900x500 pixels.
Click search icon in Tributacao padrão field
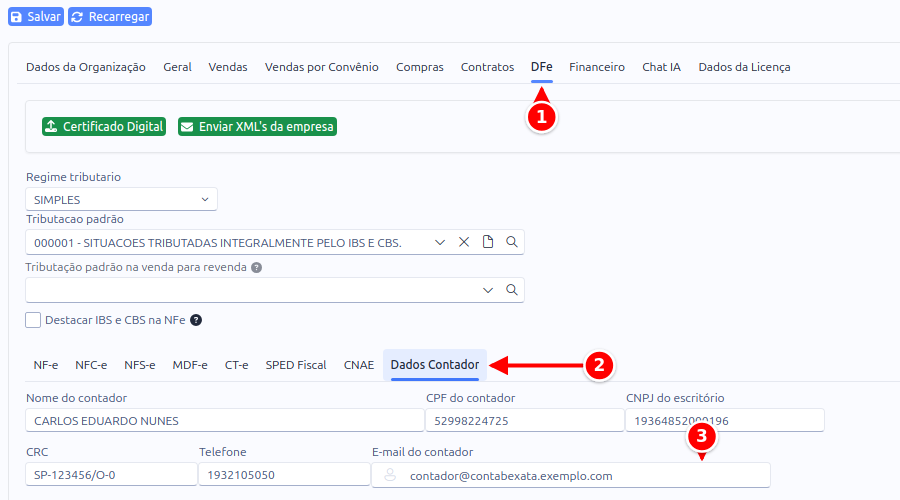coord(511,242)
